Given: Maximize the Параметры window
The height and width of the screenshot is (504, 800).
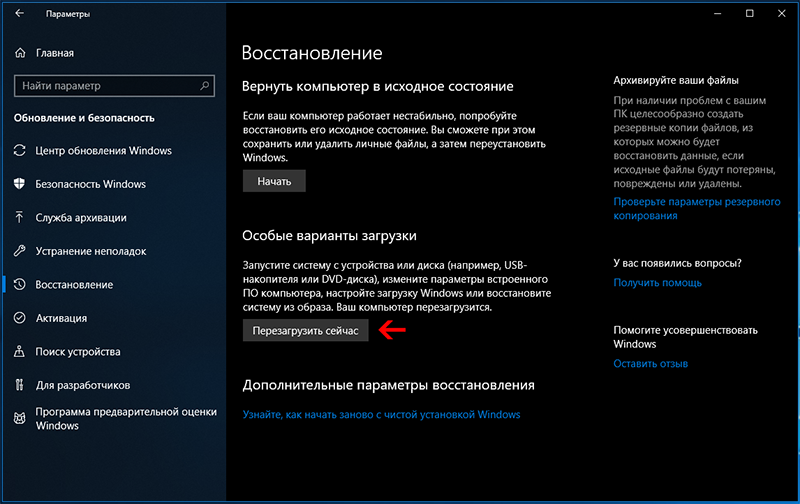Looking at the screenshot, I should click(x=749, y=14).
